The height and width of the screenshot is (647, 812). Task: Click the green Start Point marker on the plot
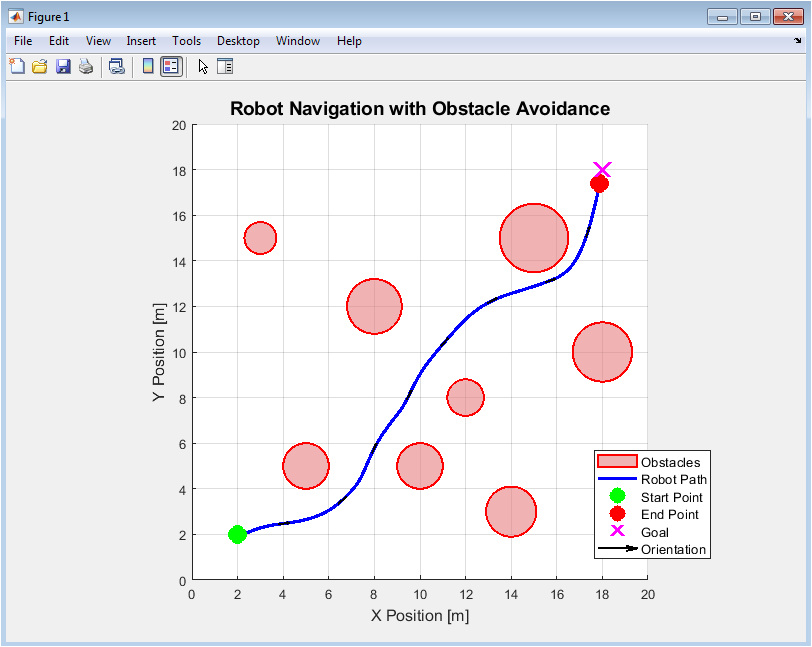[237, 534]
